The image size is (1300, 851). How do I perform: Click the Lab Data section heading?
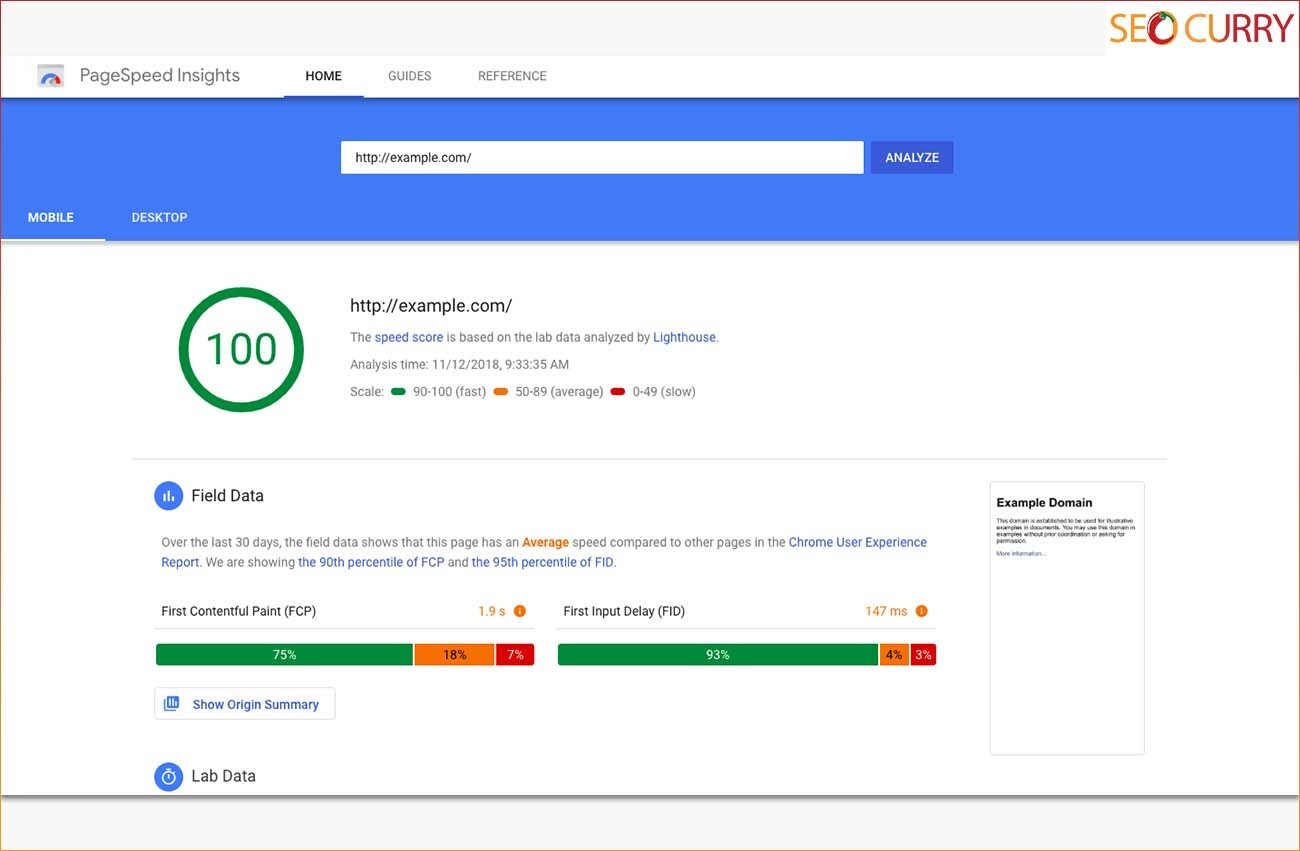click(x=224, y=776)
